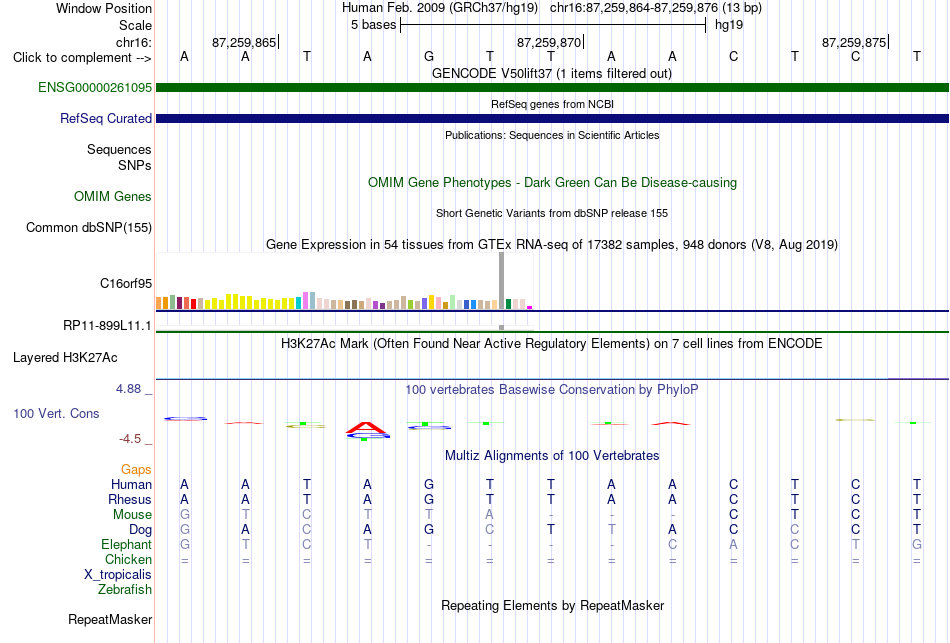Click the 100 Vert. Cons track label

pyautogui.click(x=56, y=413)
